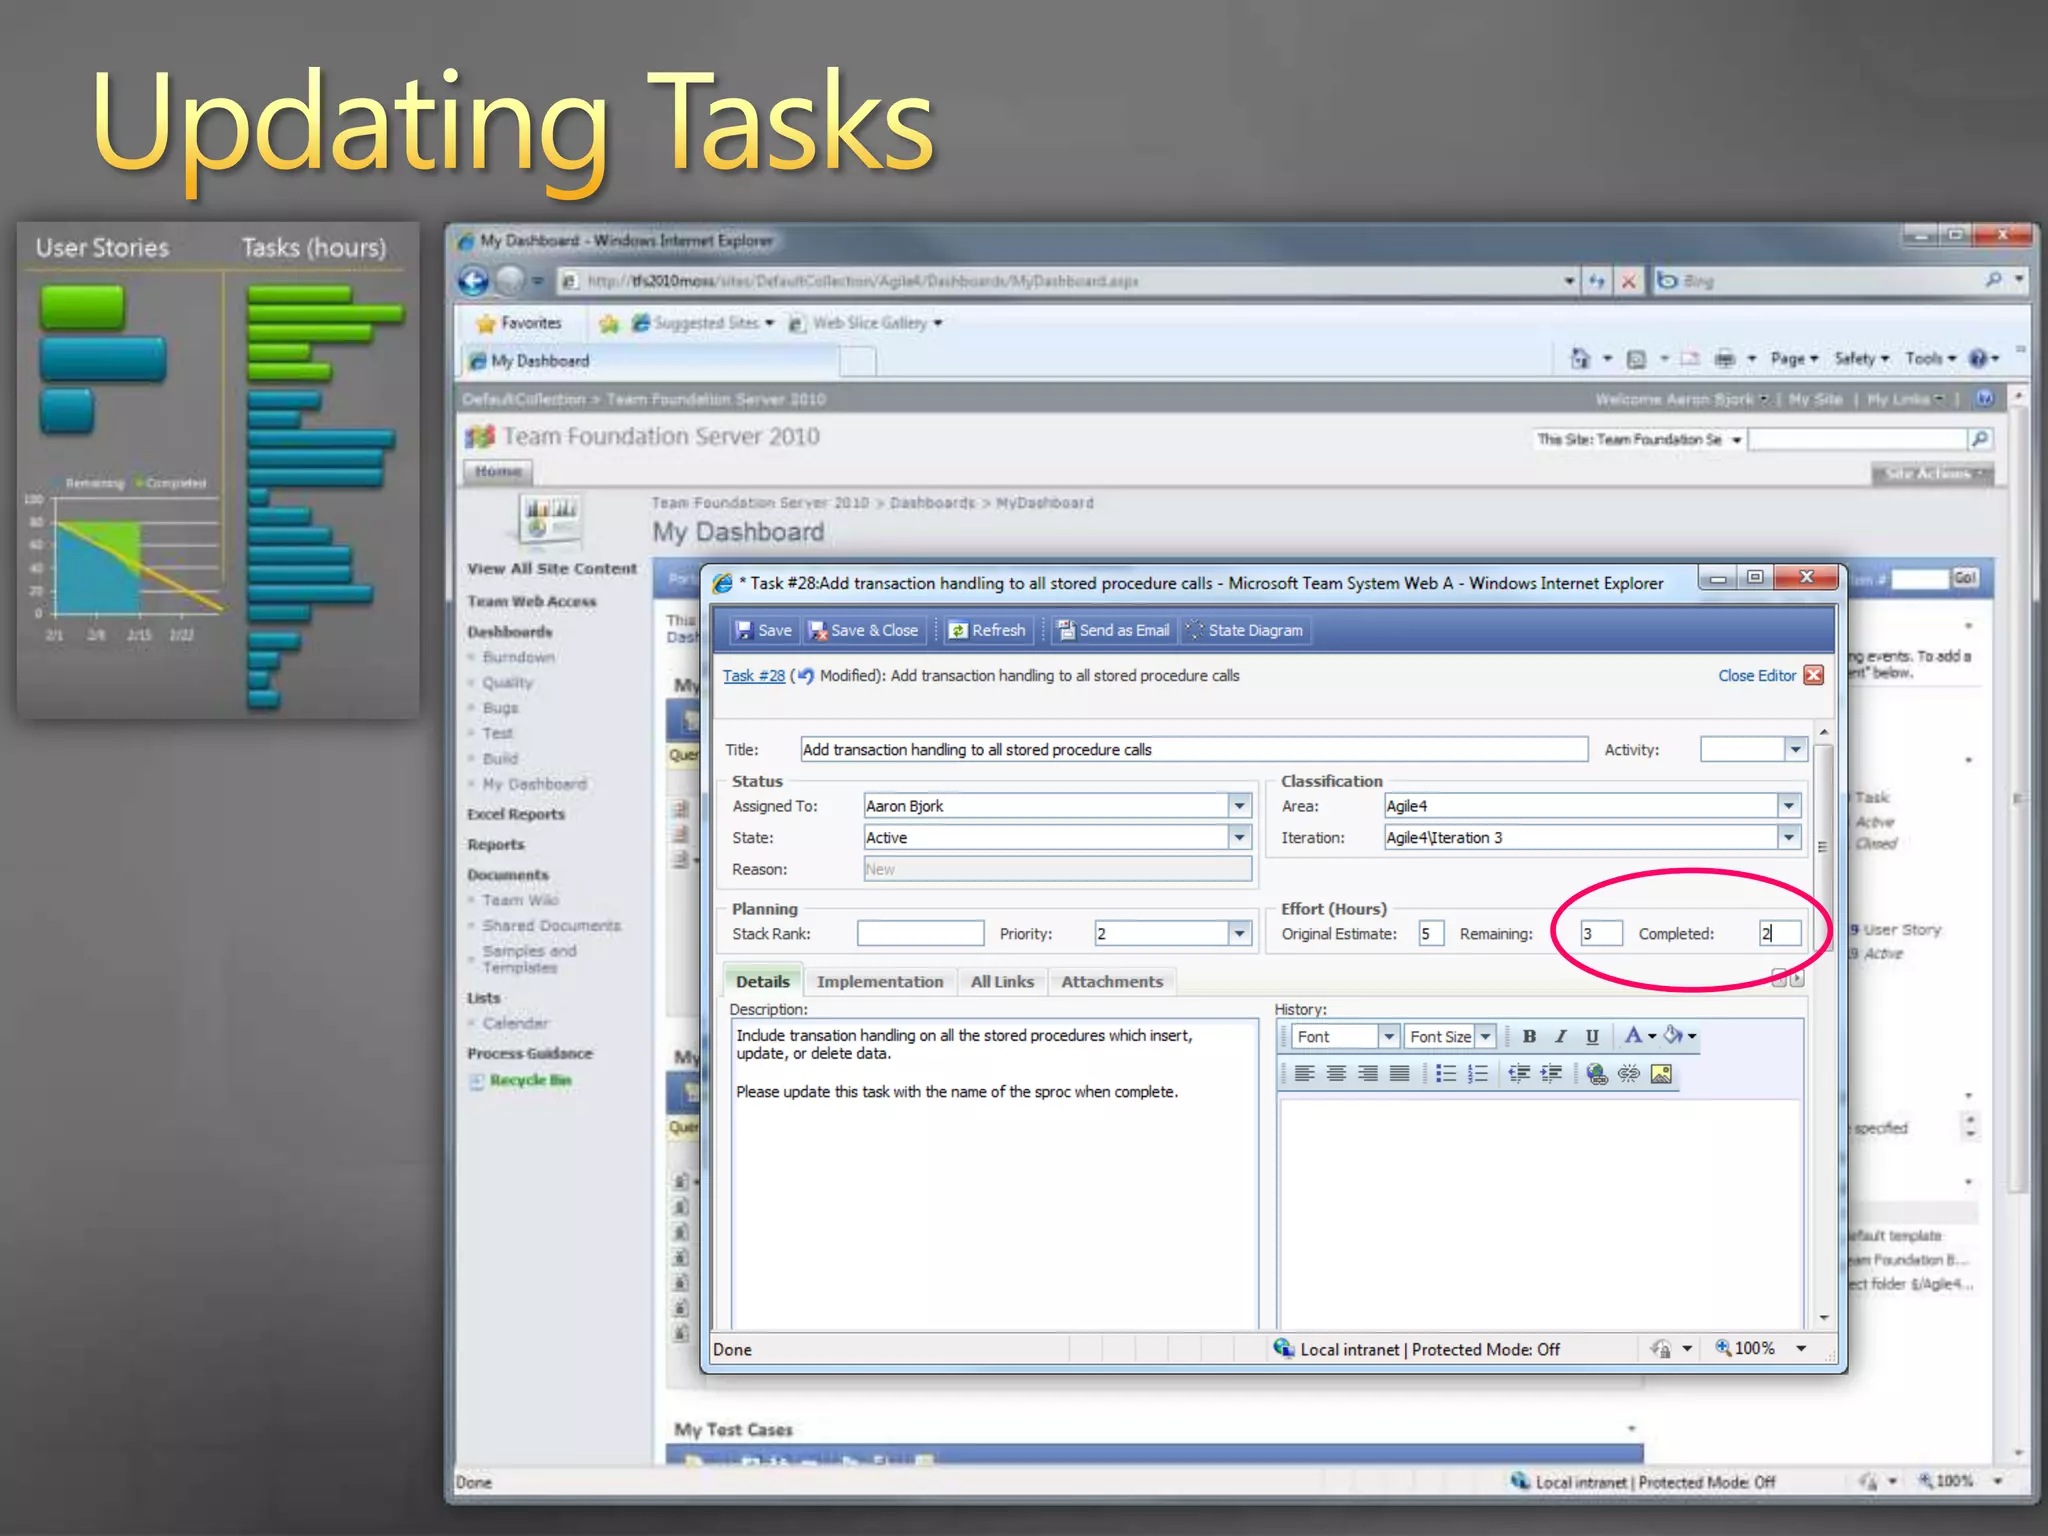Remove hyperlink in History editor
This screenshot has width=2048, height=1536.
1629,1074
